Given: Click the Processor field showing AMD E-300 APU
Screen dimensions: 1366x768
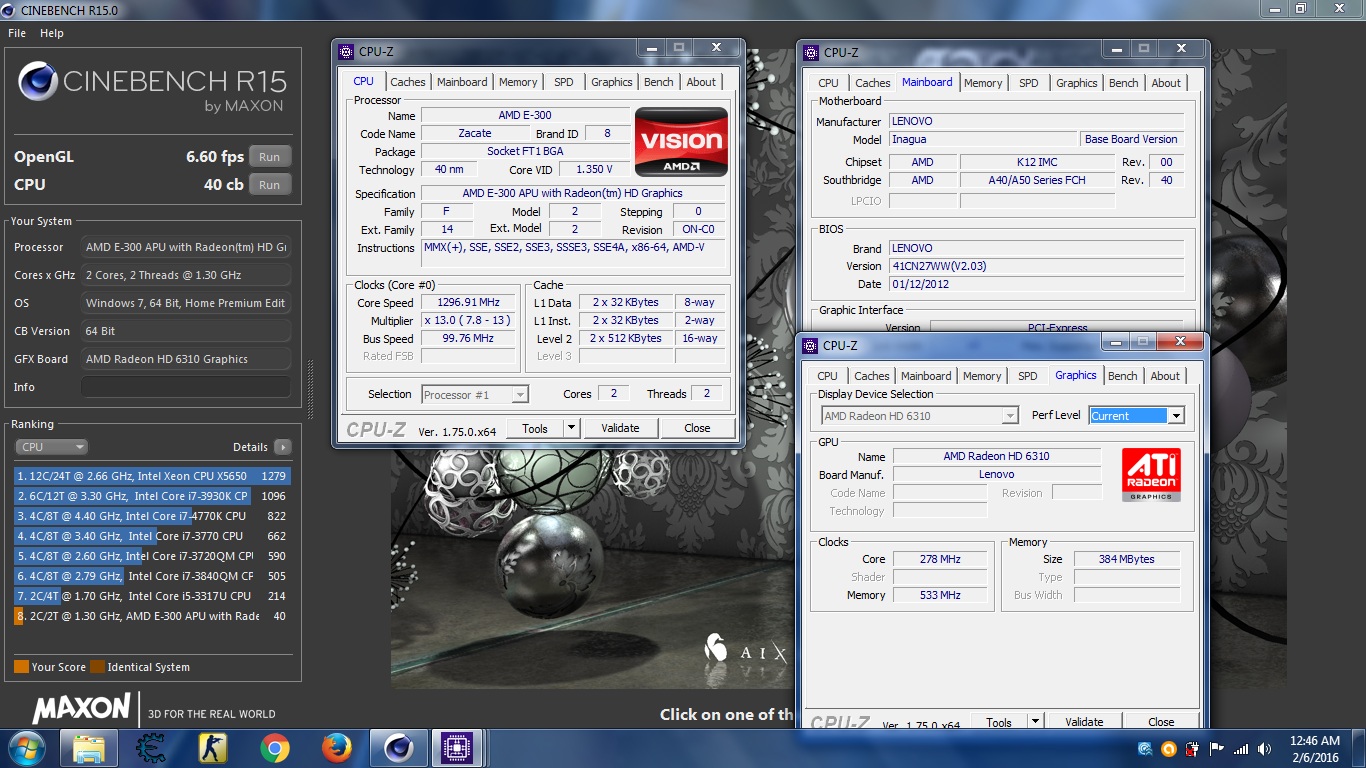Looking at the screenshot, I should (186, 247).
